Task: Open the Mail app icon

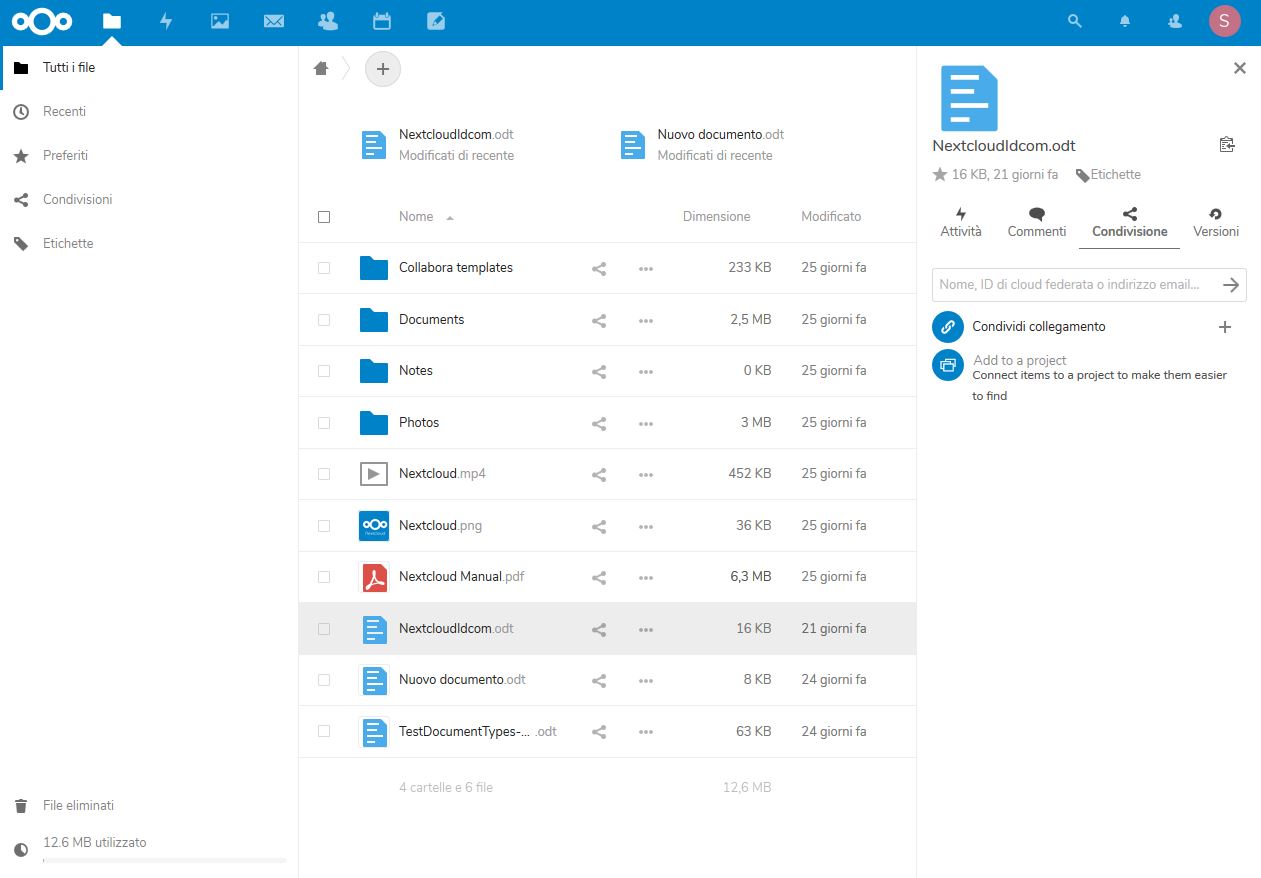Action: 274,21
